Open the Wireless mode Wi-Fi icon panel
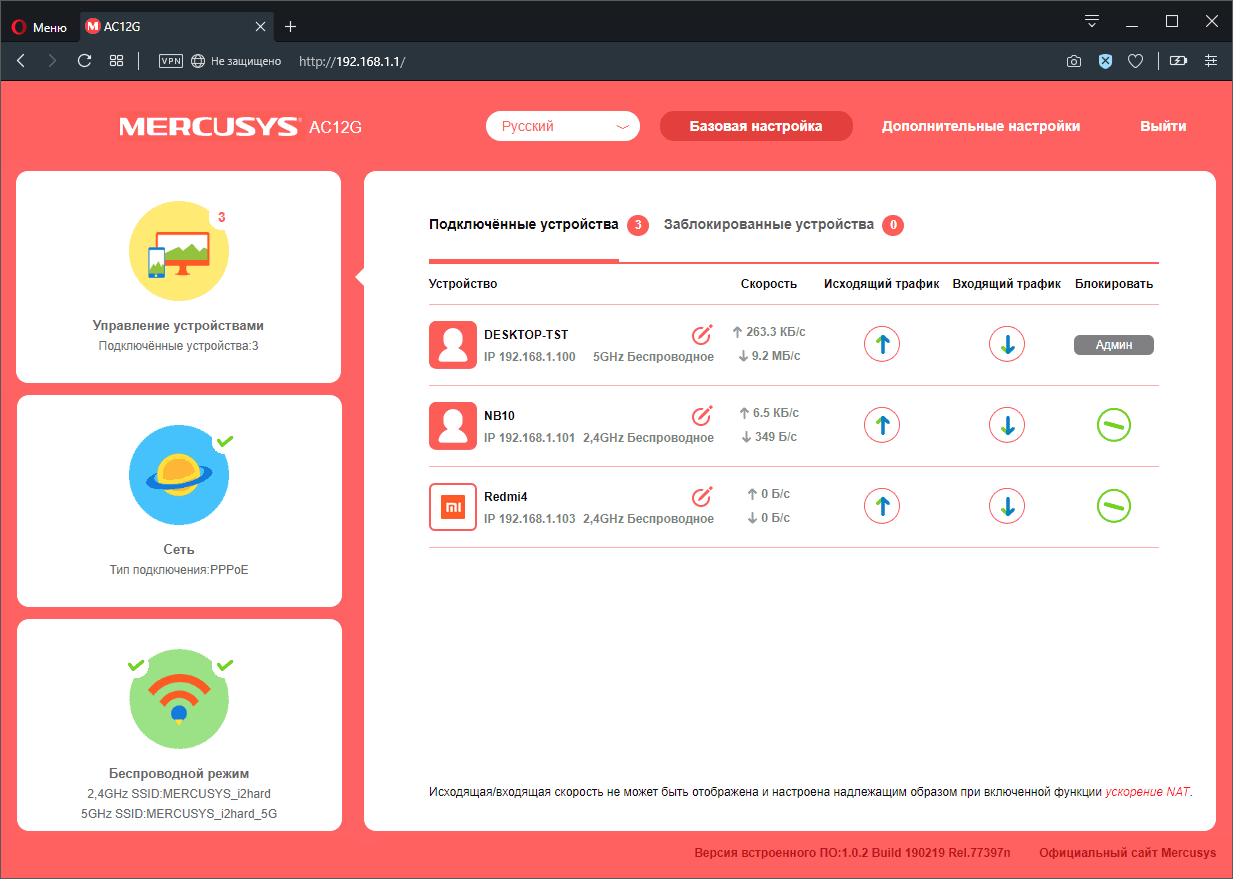1233x879 pixels. [179, 699]
